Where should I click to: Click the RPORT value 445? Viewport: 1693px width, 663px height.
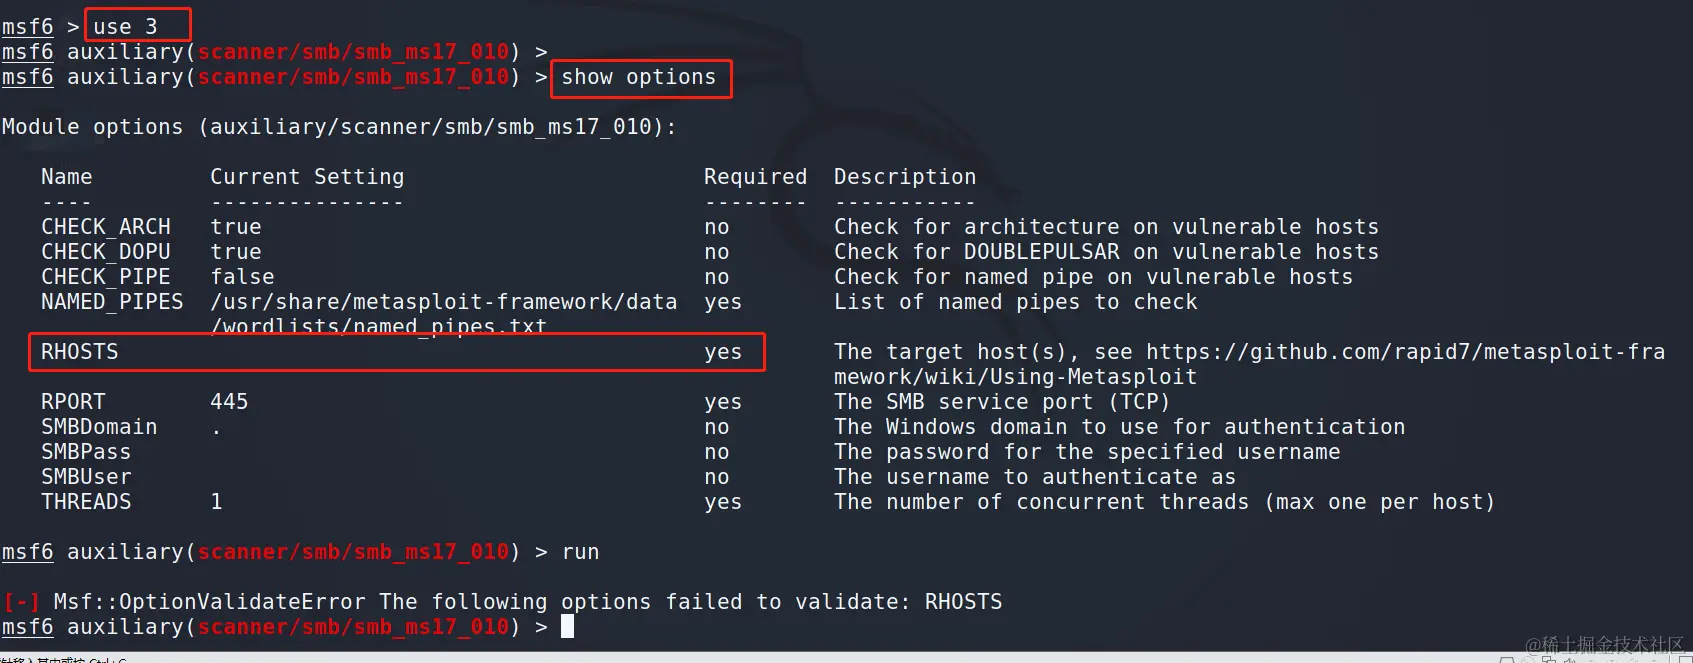tap(229, 402)
